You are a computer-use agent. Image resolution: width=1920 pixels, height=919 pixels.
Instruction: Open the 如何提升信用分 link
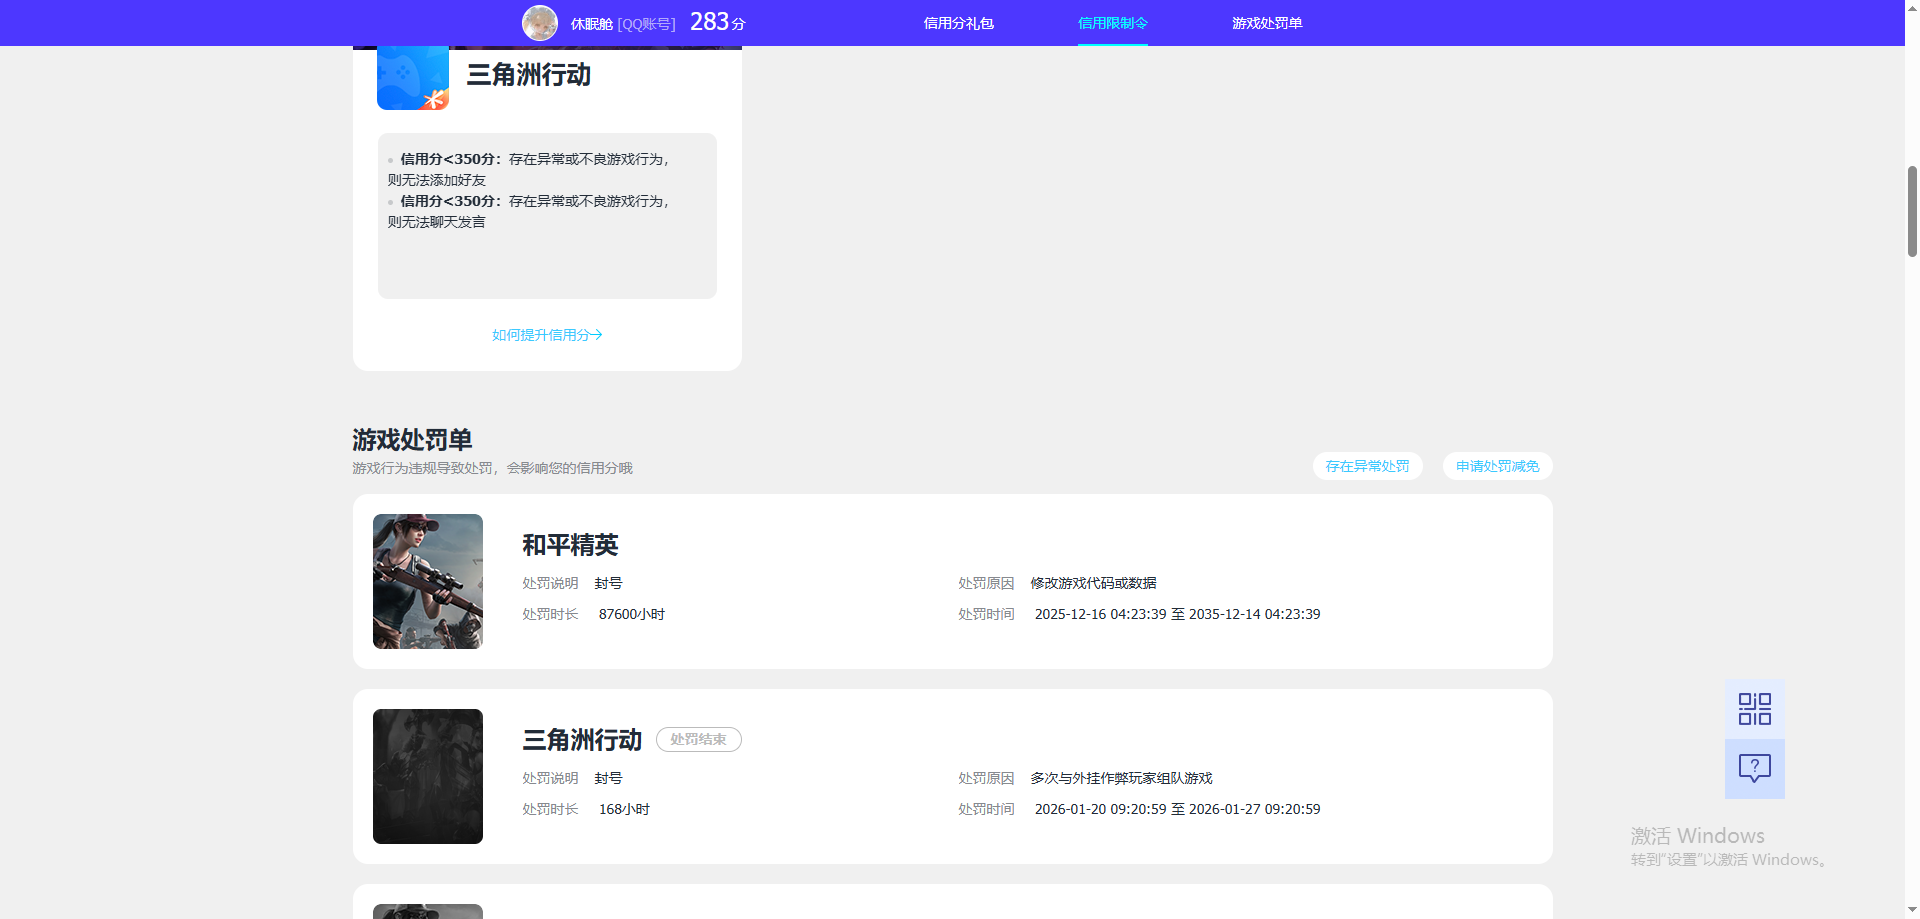[547, 335]
